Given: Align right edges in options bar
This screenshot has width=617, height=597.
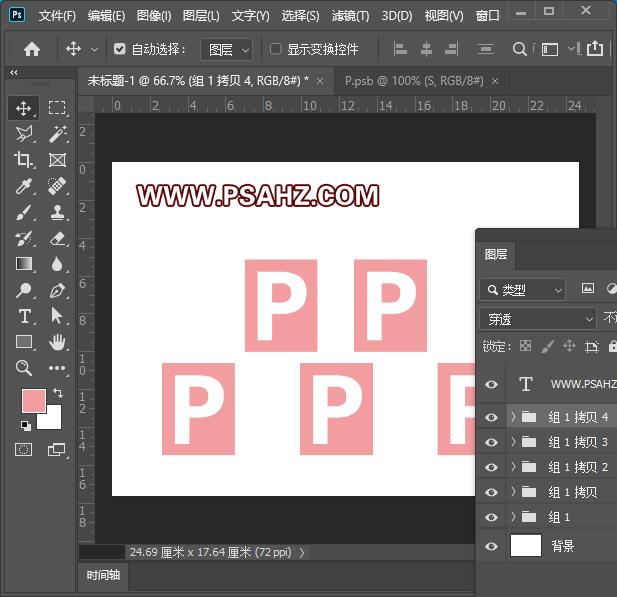Looking at the screenshot, I should [x=451, y=49].
